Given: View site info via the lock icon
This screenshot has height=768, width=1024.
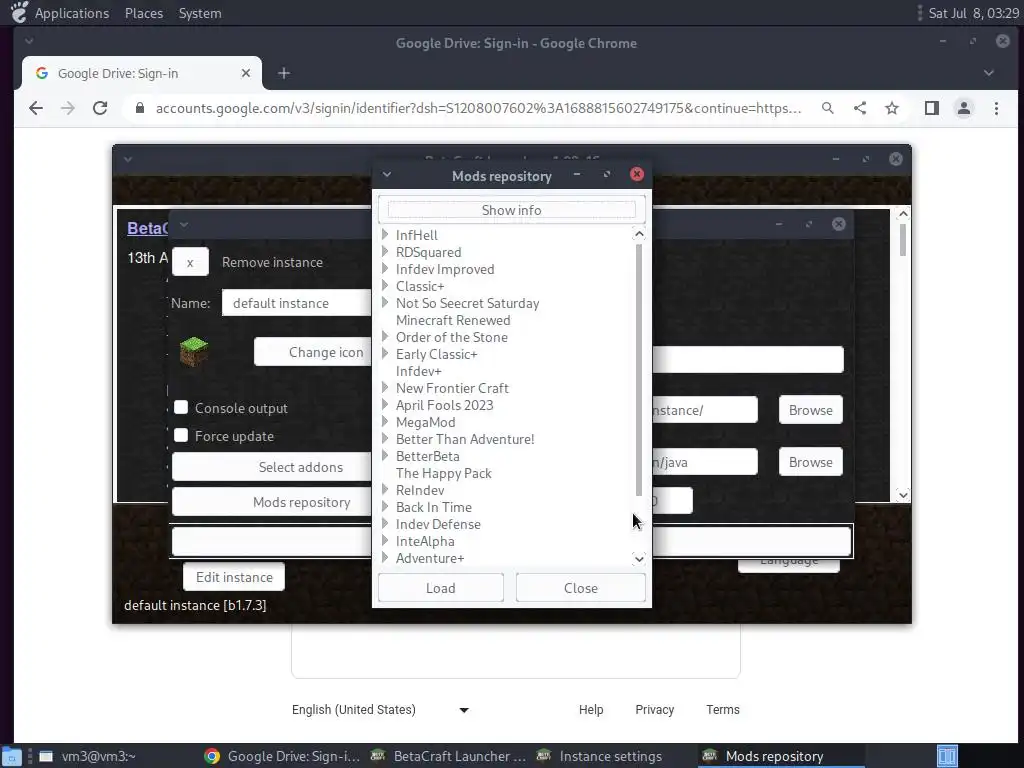Looking at the screenshot, I should click(x=140, y=108).
